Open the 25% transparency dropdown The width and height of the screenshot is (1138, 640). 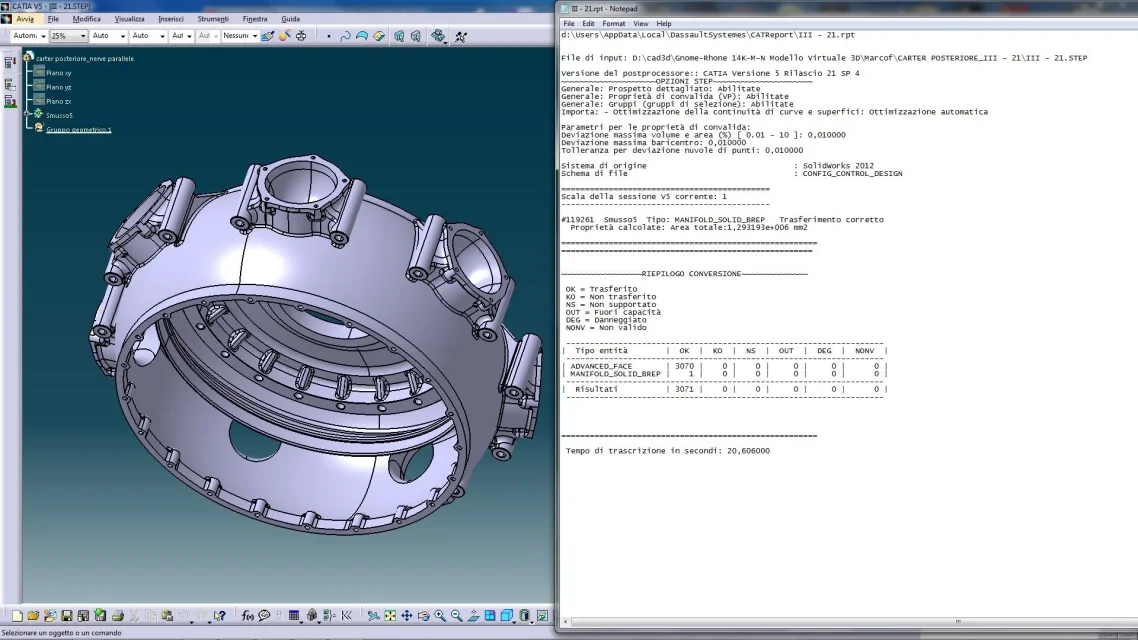tap(69, 36)
